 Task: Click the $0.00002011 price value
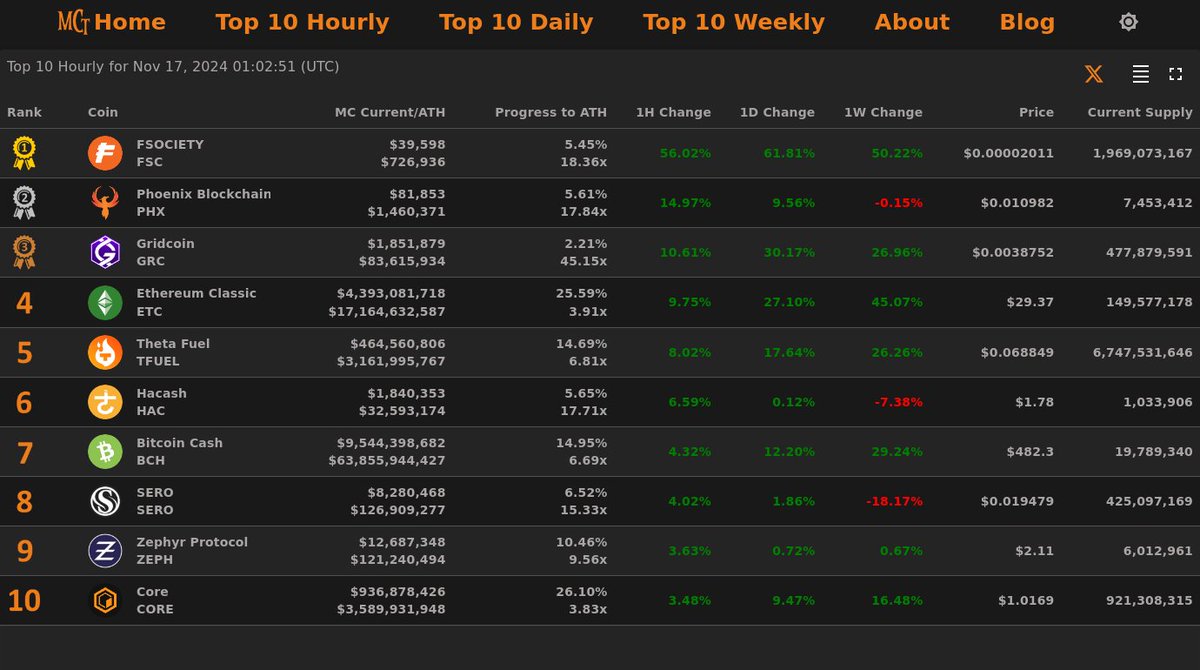pos(1009,153)
